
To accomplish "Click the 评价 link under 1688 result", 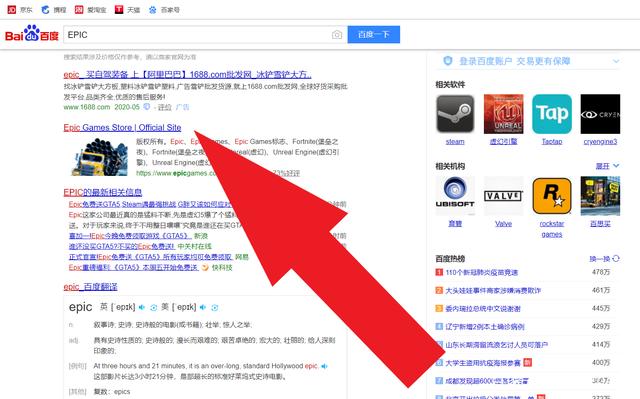I will [164, 107].
